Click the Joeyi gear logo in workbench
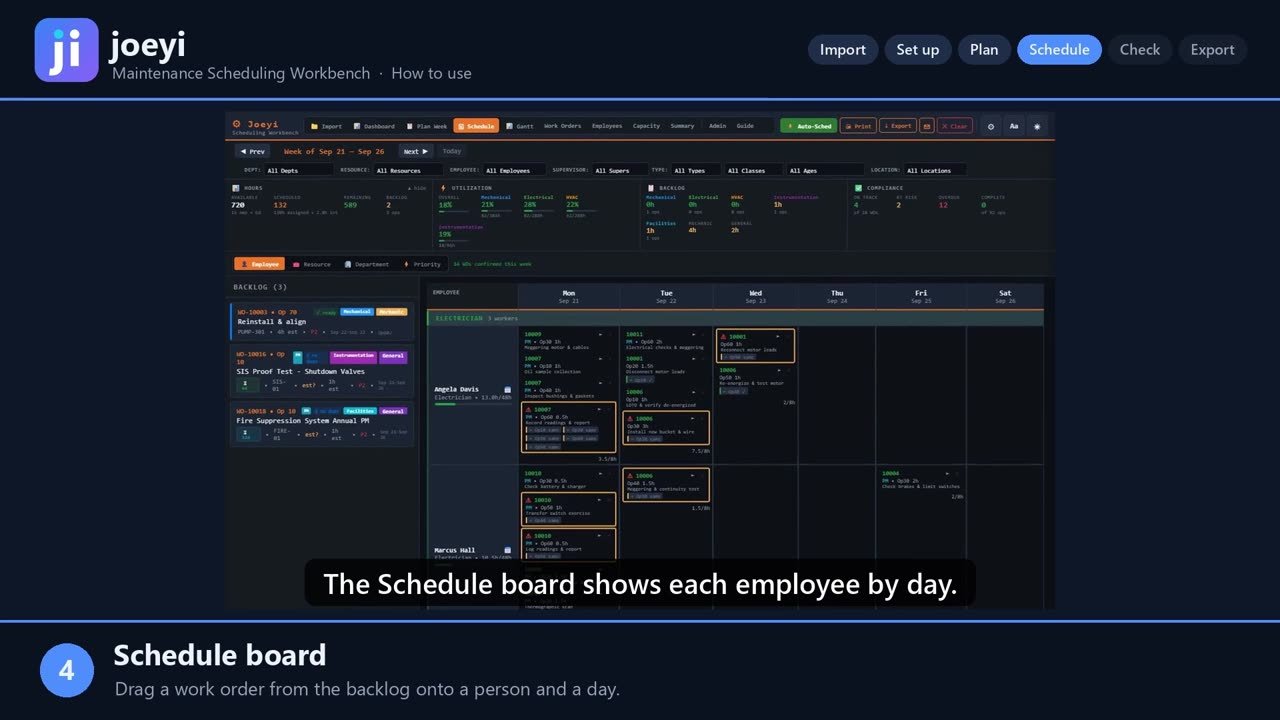This screenshot has height=720, width=1280. pos(237,124)
